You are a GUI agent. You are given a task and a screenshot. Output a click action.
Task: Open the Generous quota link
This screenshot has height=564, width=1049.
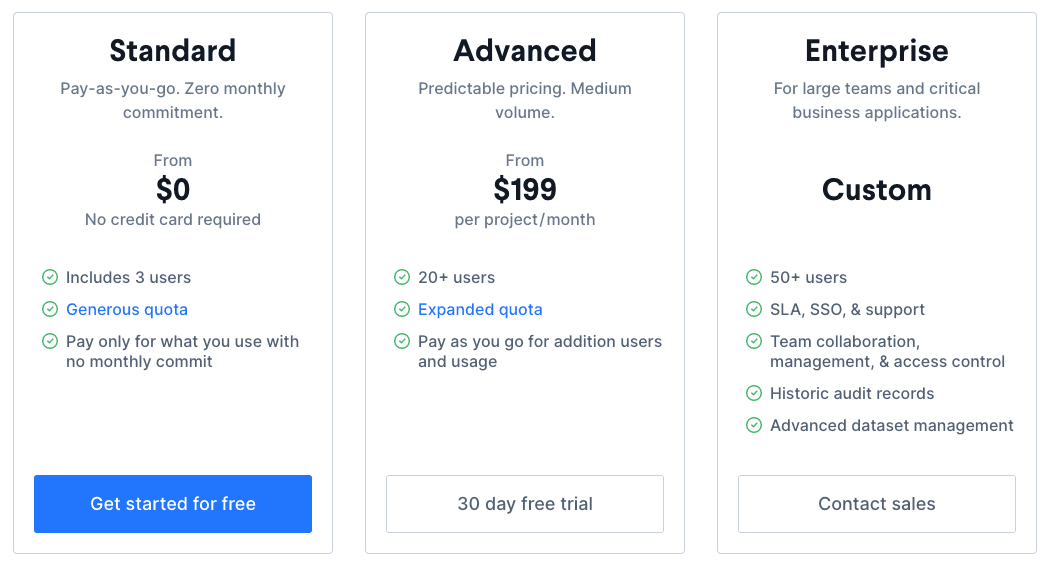[x=127, y=309]
